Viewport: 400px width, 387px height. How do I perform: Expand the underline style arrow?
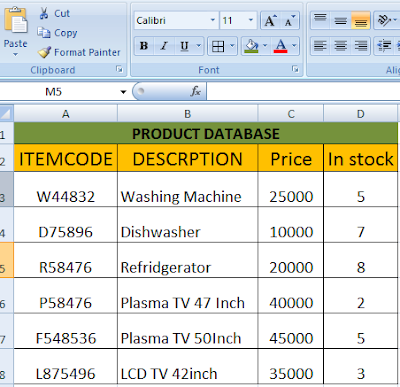199,46
